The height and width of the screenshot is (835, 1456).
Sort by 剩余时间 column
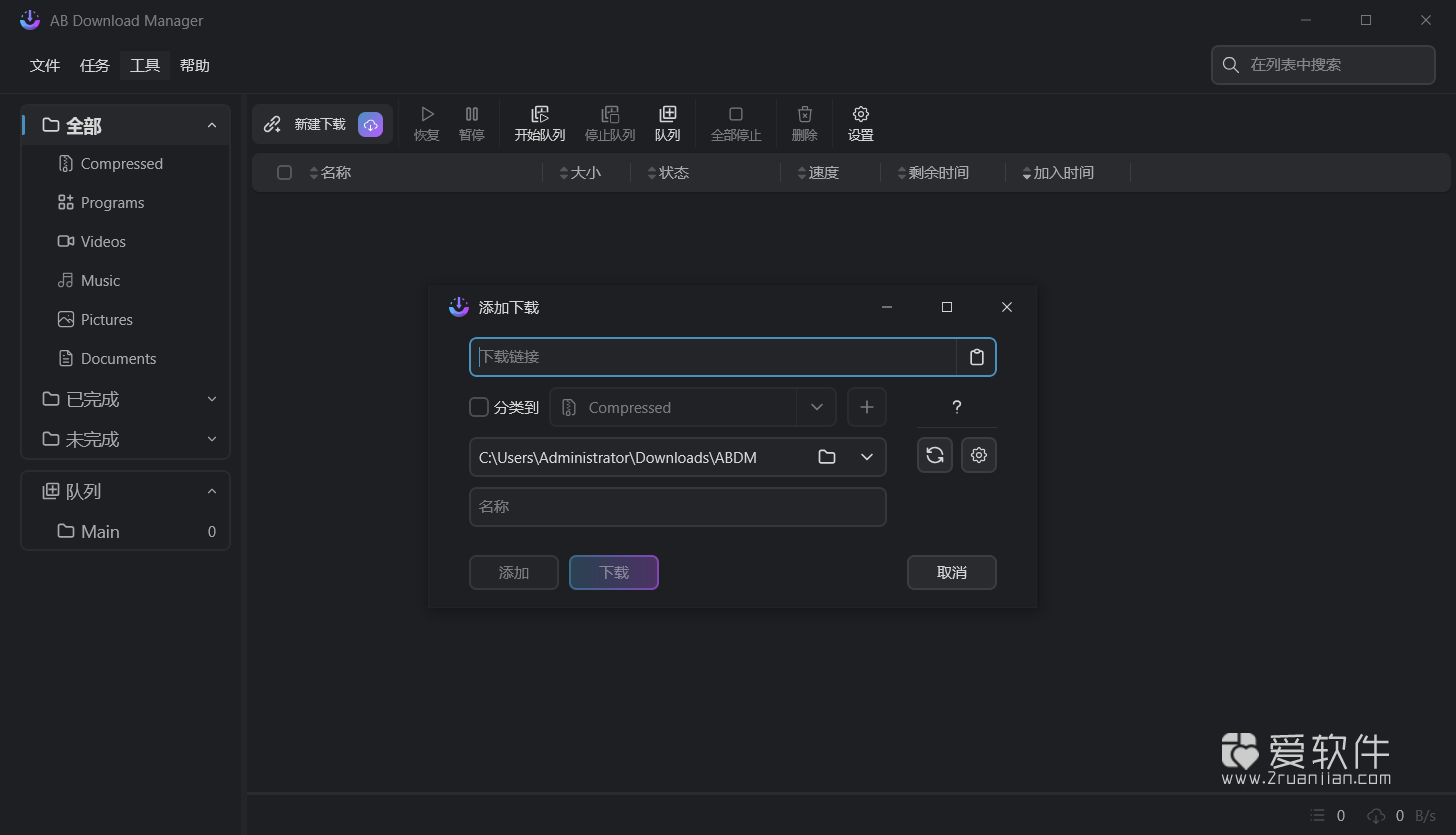(x=933, y=173)
